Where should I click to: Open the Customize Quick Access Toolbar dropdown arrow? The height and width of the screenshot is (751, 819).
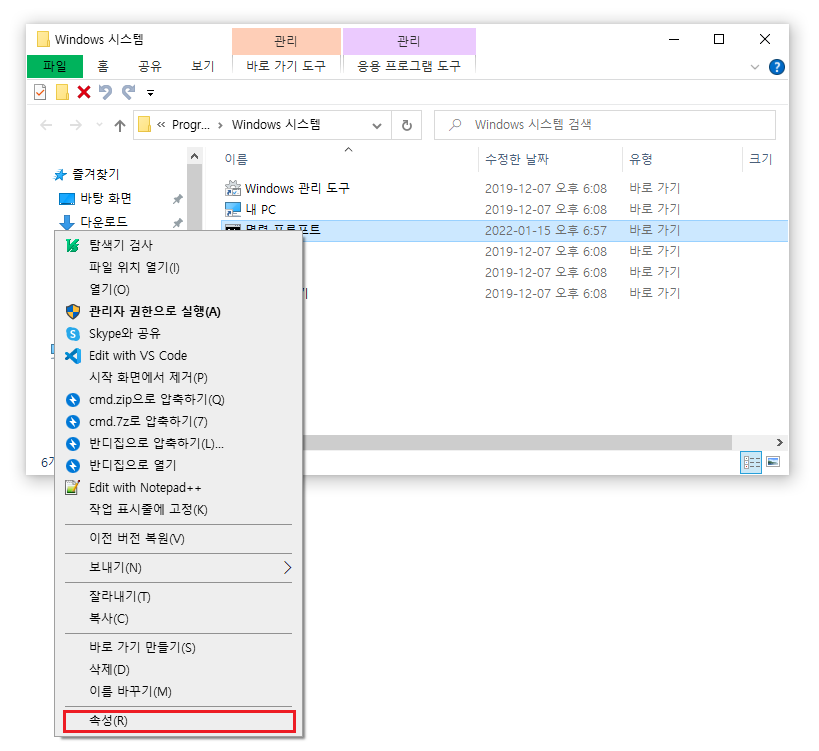(150, 93)
